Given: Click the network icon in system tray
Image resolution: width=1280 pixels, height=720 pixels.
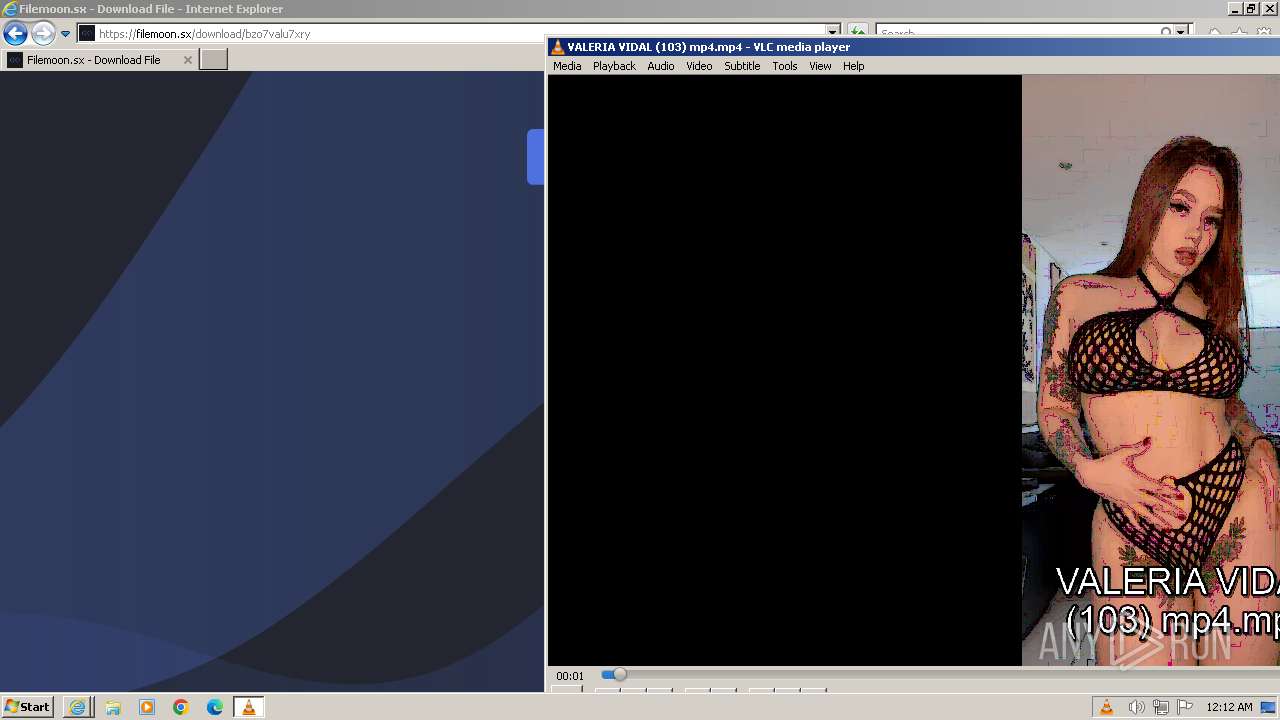Looking at the screenshot, I should click(x=1161, y=707).
